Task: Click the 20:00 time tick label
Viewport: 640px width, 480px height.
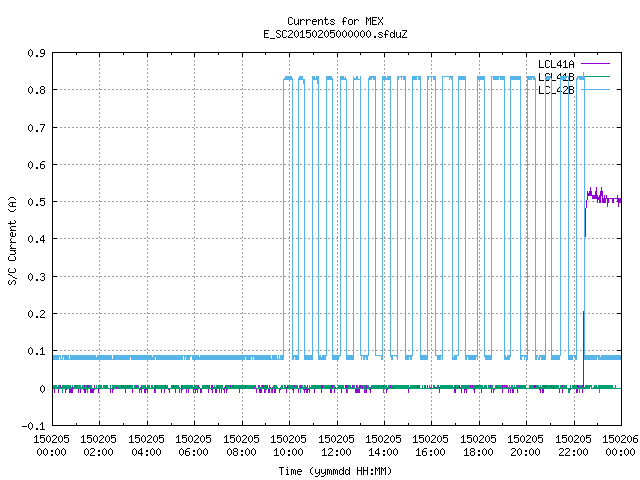Action: (525, 452)
